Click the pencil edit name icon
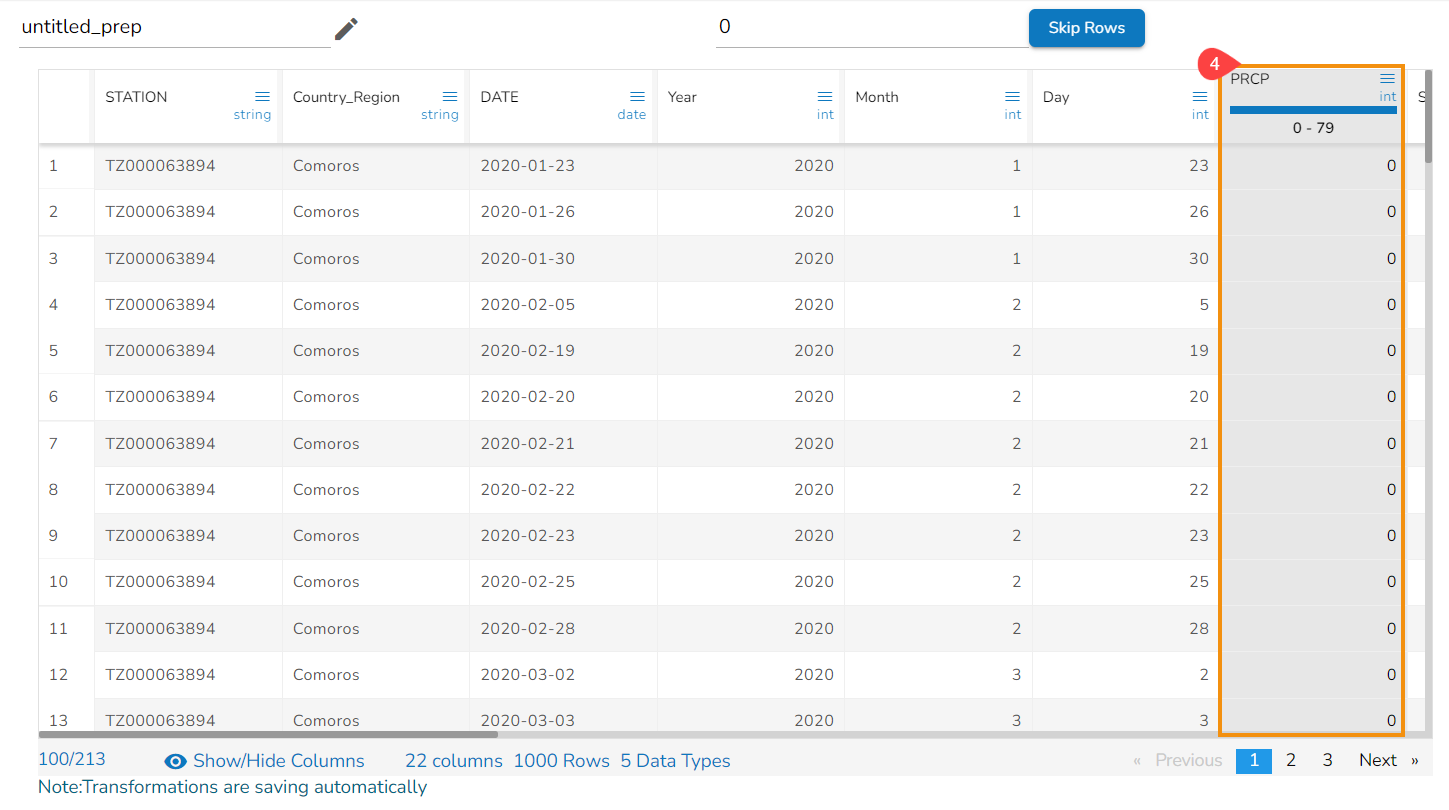The height and width of the screenshot is (810, 1449). (x=346, y=29)
